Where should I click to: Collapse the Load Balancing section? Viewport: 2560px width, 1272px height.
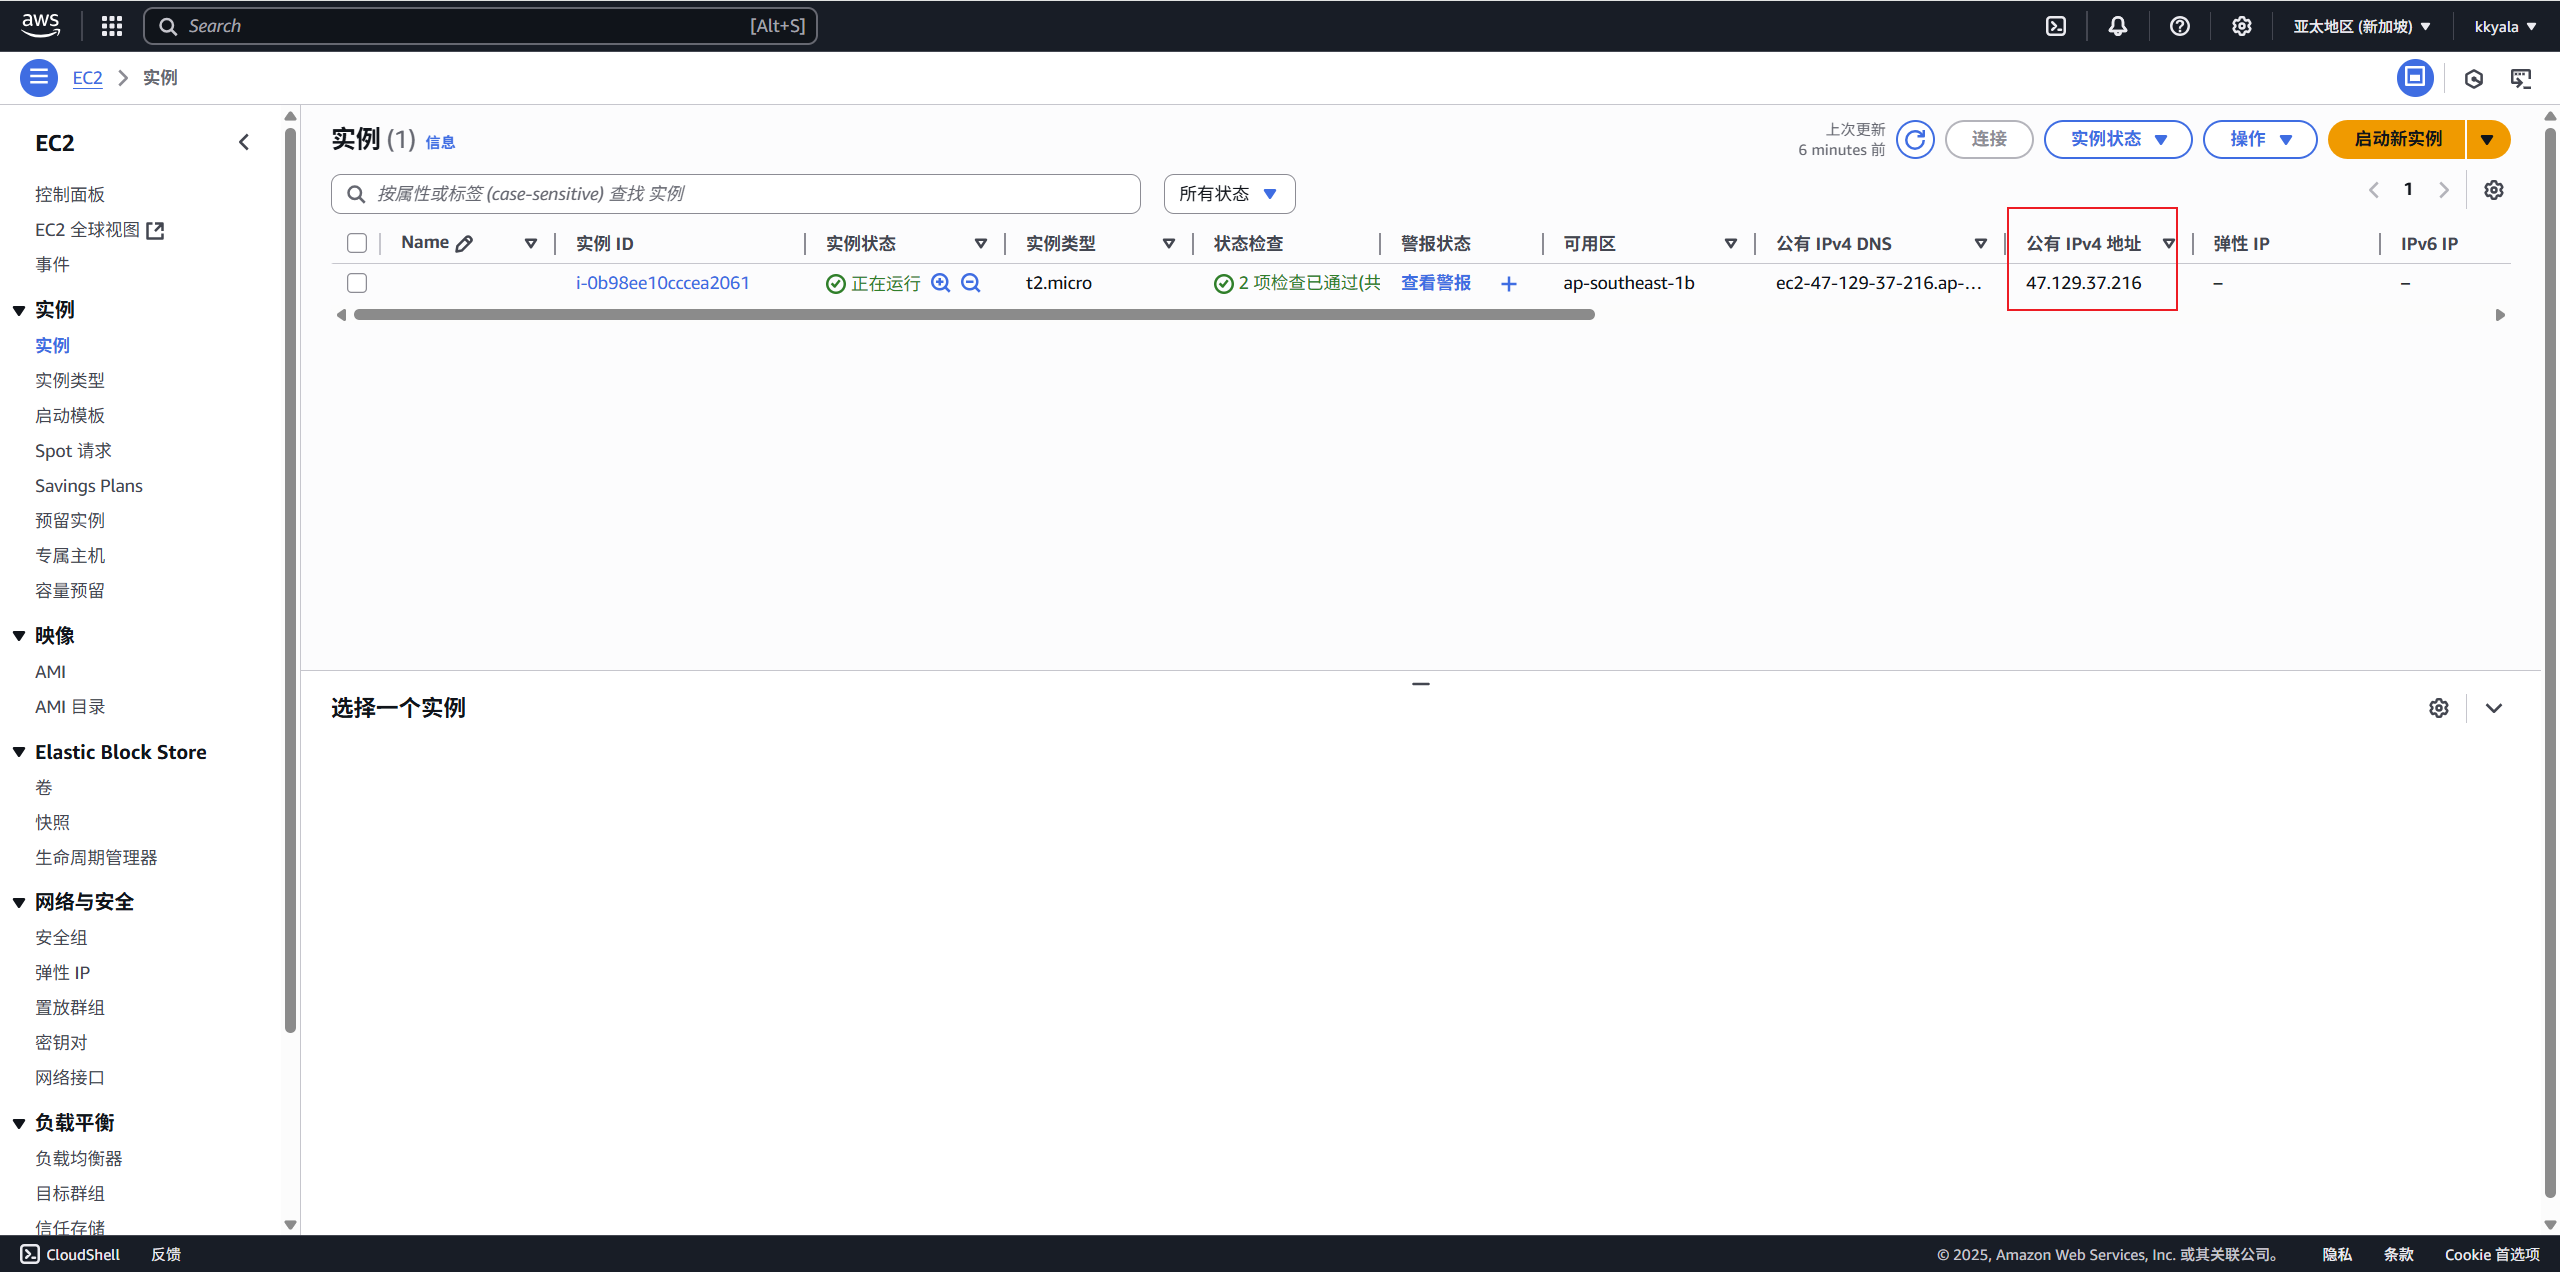coord(19,1123)
